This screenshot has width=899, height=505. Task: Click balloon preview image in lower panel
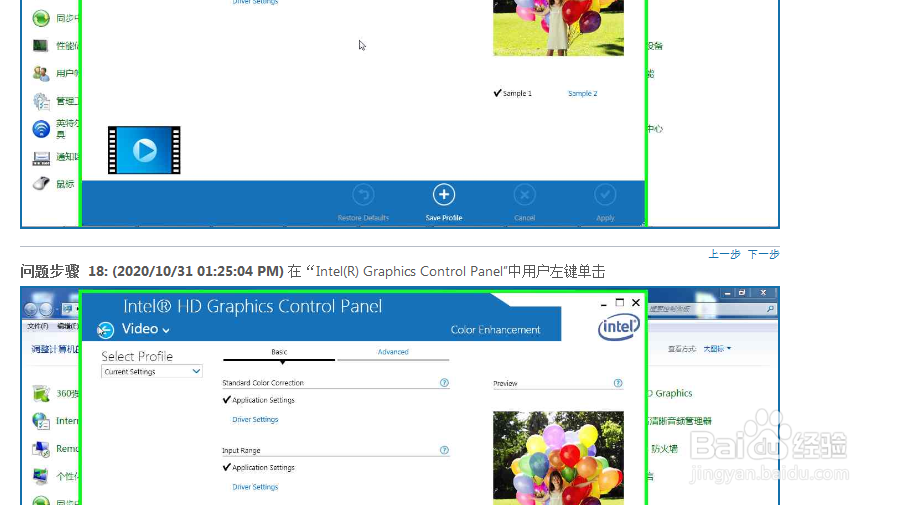click(x=558, y=457)
